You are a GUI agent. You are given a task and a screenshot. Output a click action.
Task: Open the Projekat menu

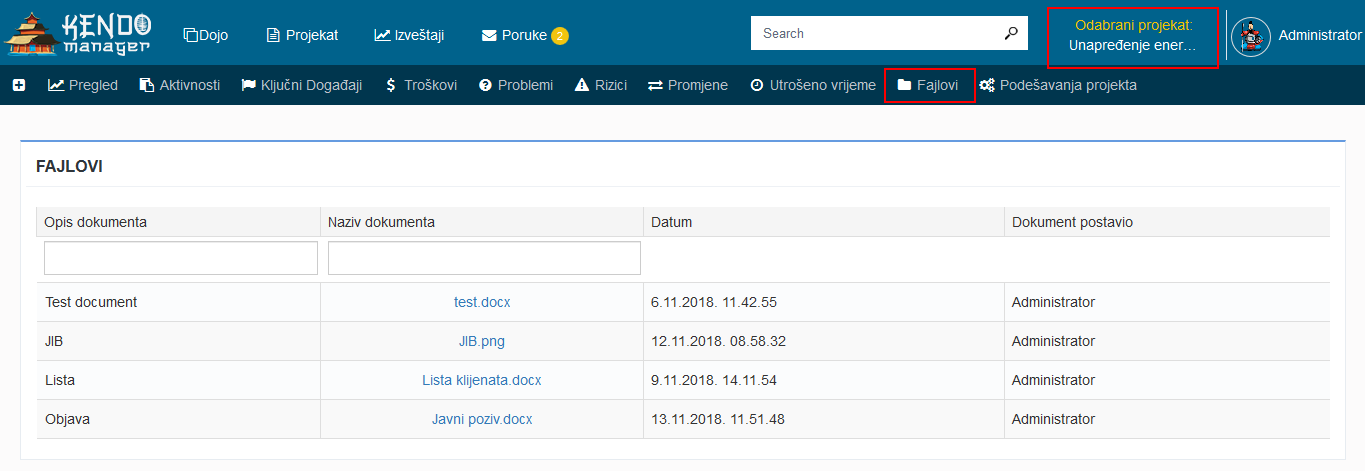point(302,35)
